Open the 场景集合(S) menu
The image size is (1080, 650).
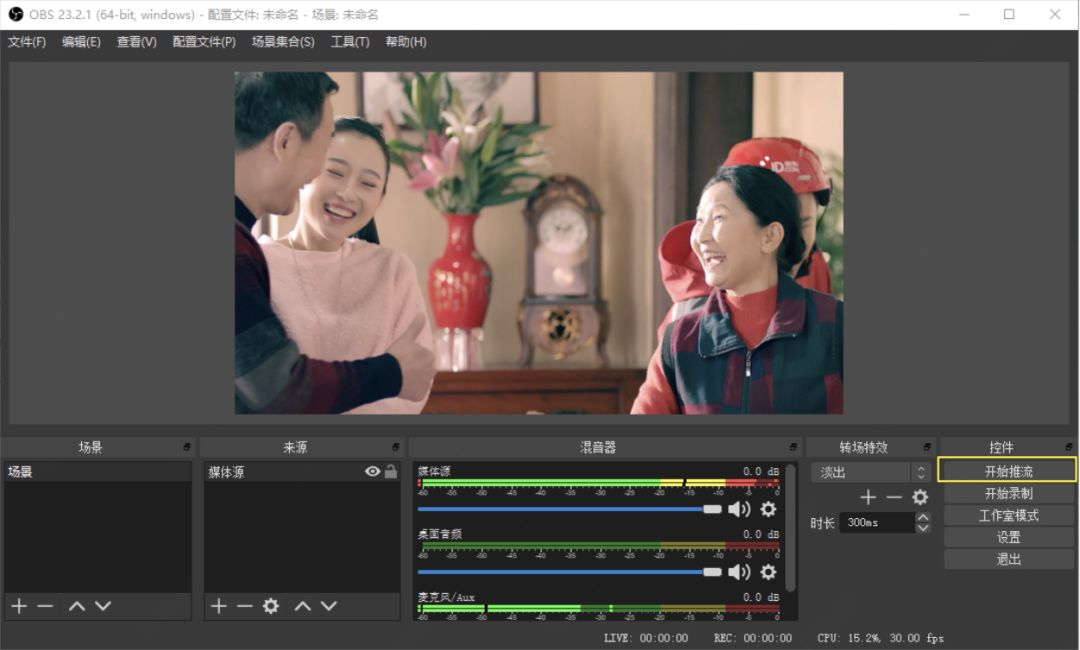pyautogui.click(x=283, y=42)
